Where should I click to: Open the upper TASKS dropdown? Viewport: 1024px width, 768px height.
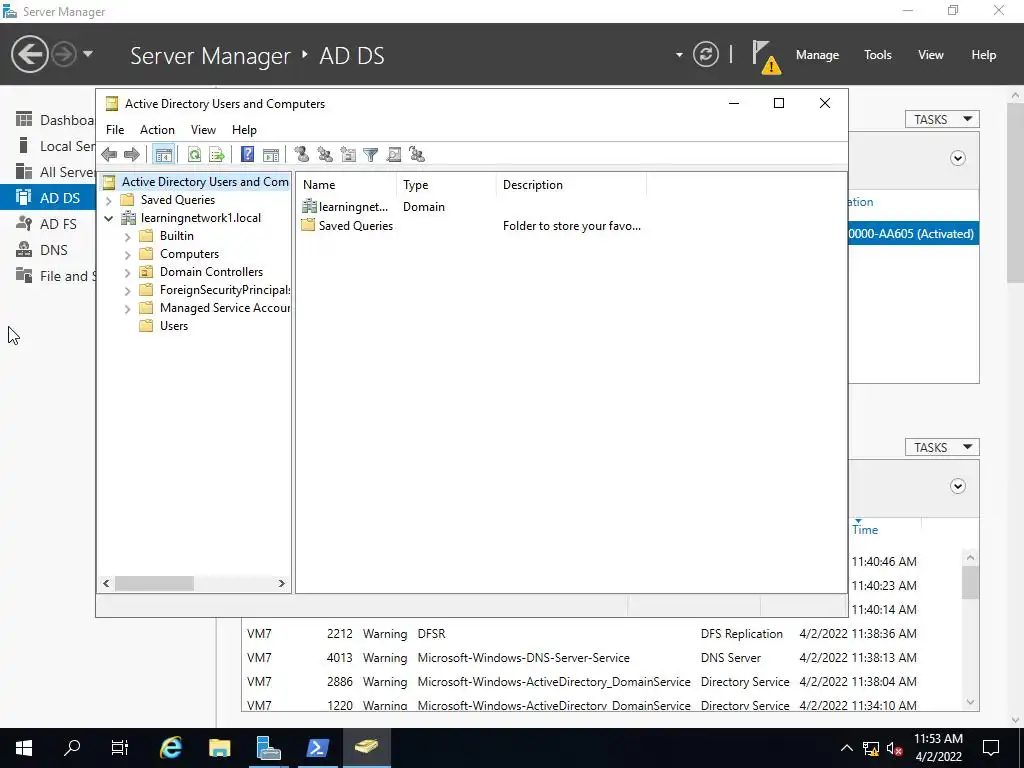point(942,120)
